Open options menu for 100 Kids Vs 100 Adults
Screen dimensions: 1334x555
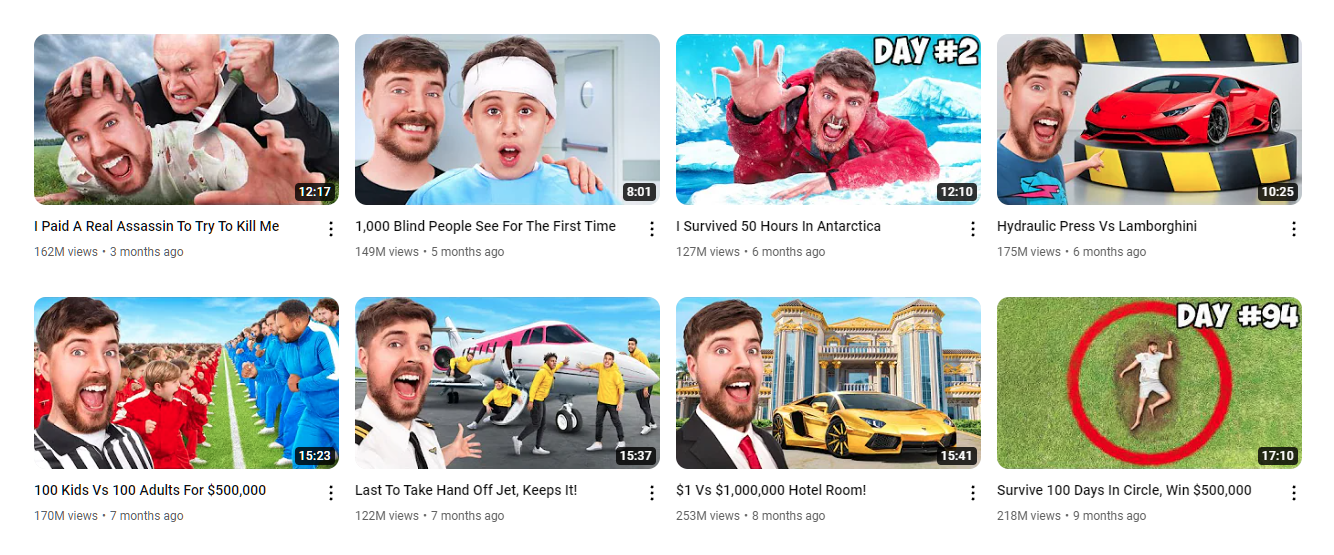tap(331, 493)
